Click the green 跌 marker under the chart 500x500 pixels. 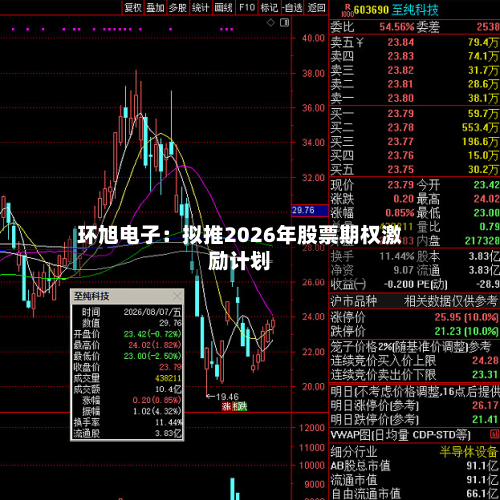tap(243, 406)
